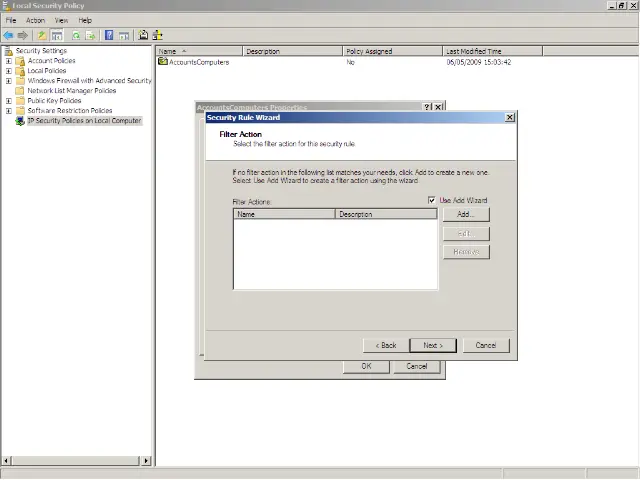
Task: Click the Export List toolbar icon
Action: (91, 35)
